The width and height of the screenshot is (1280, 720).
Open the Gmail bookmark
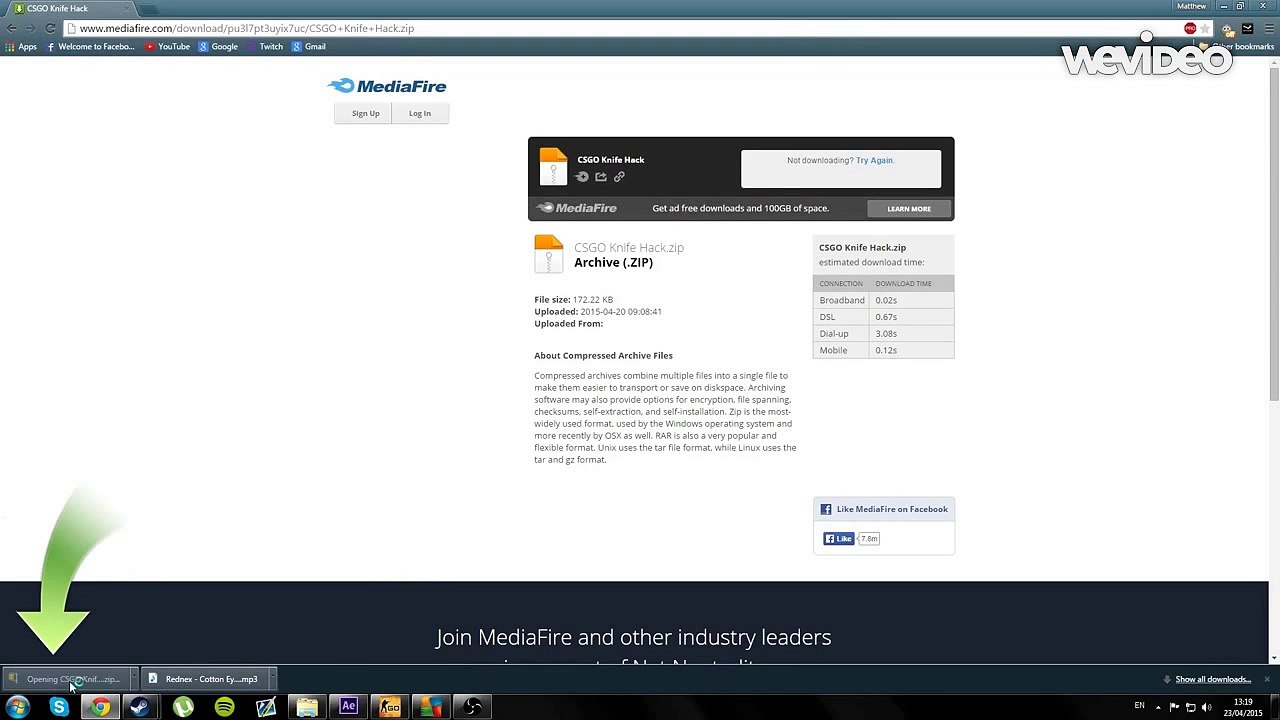[x=308, y=46]
